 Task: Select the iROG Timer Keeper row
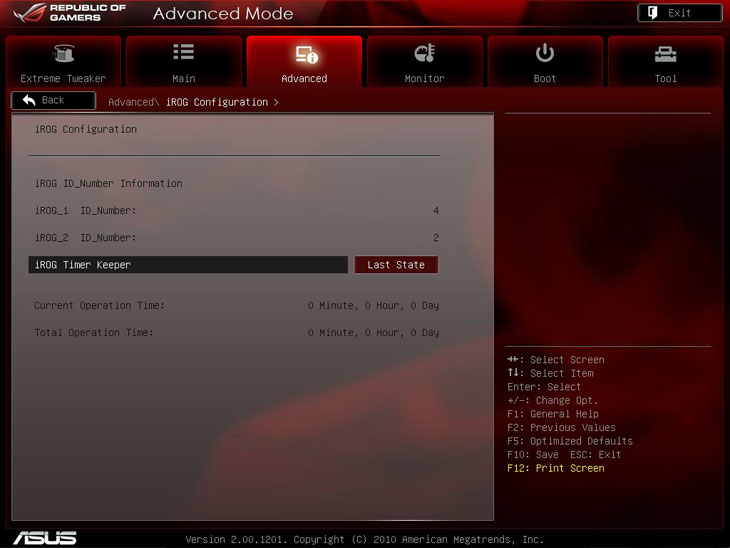(x=189, y=265)
